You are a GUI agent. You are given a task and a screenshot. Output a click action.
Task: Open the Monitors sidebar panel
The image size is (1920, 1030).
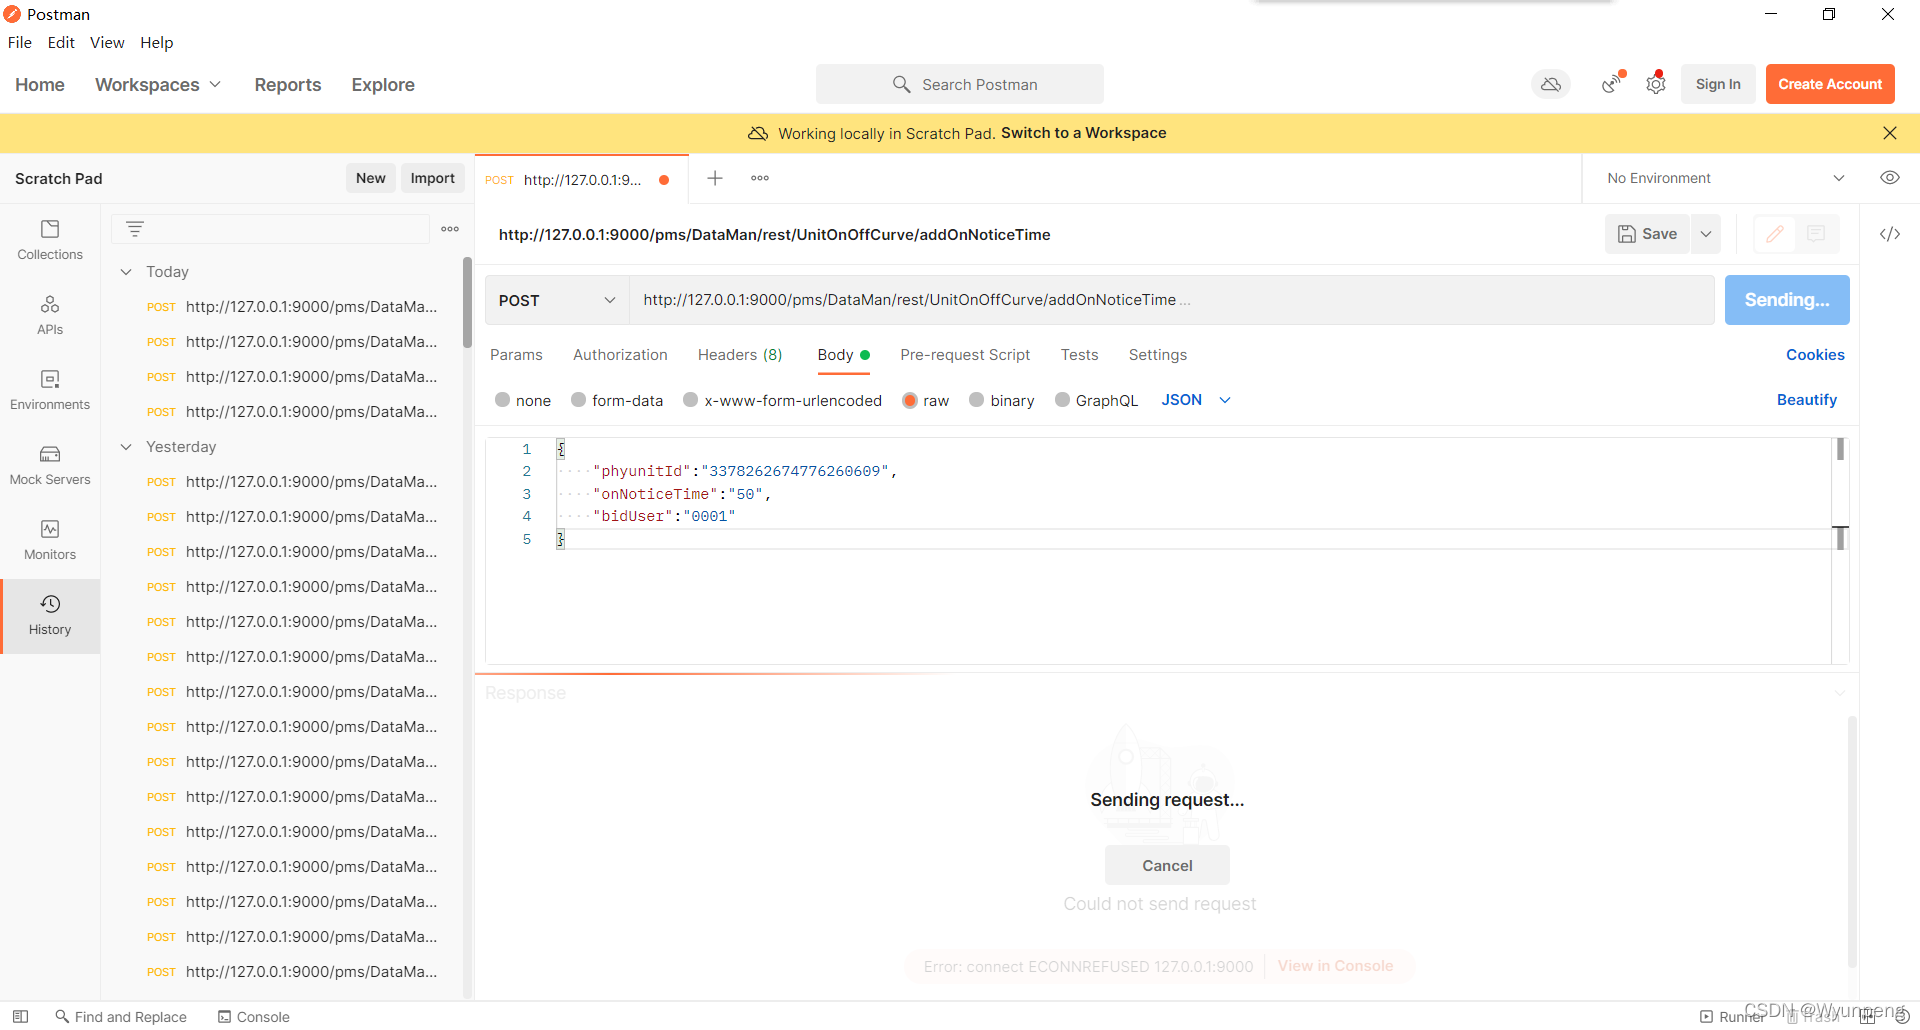point(50,540)
